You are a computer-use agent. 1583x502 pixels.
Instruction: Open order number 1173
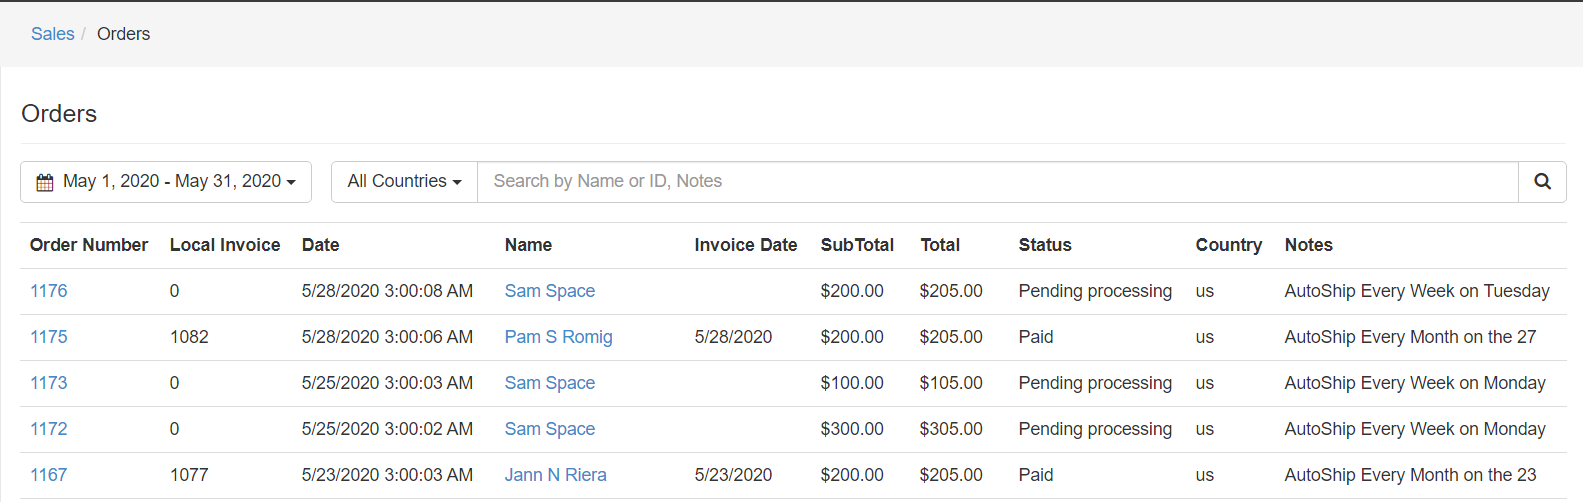click(x=49, y=383)
